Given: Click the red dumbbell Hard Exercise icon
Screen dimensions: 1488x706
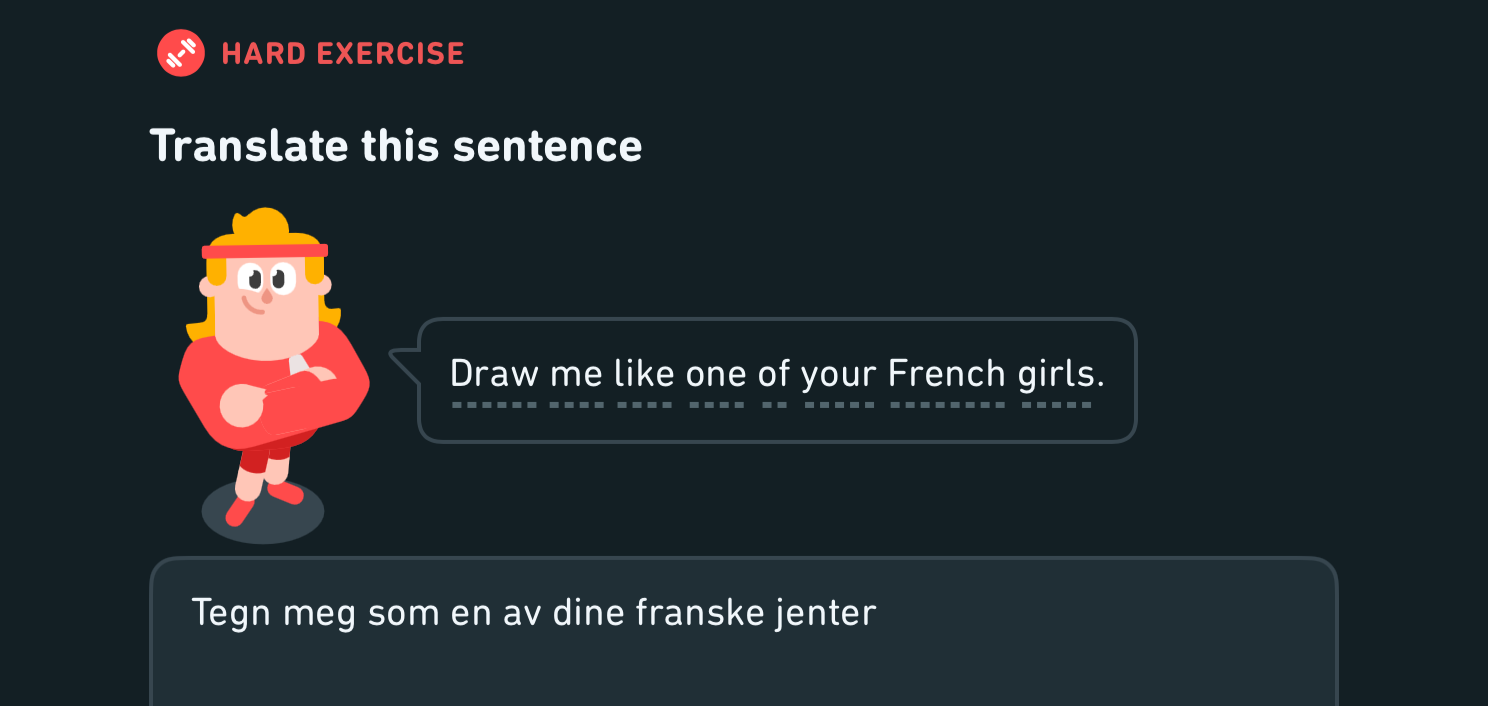Looking at the screenshot, I should pyautogui.click(x=181, y=53).
